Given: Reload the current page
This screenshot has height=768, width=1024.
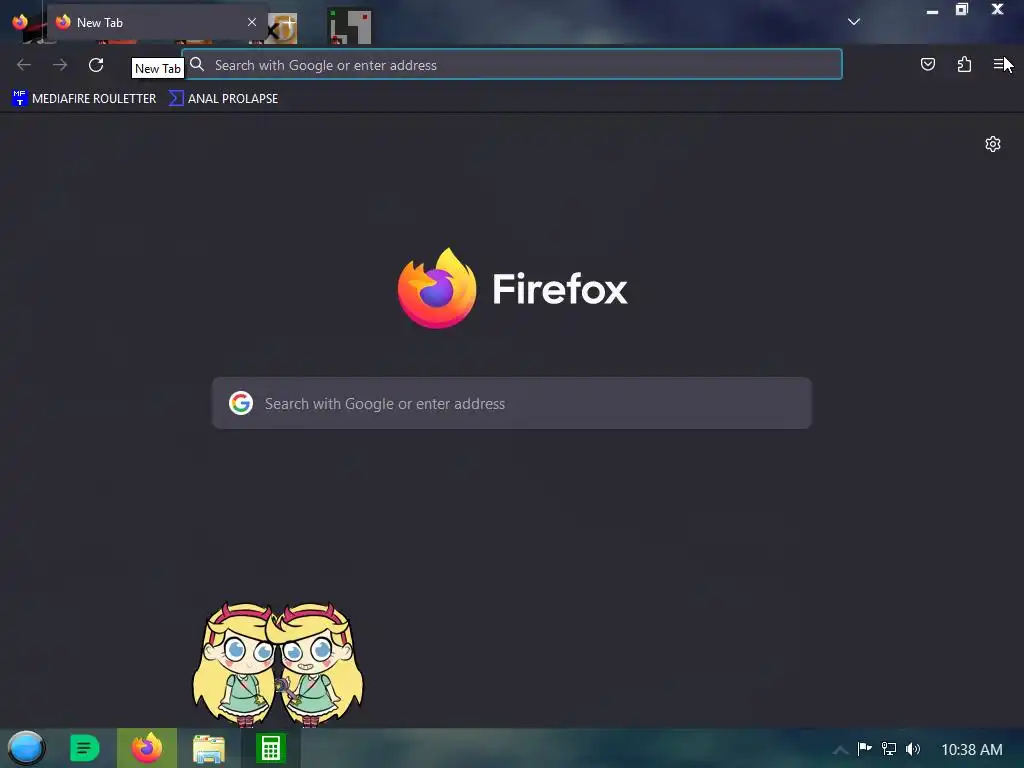Looking at the screenshot, I should [96, 65].
